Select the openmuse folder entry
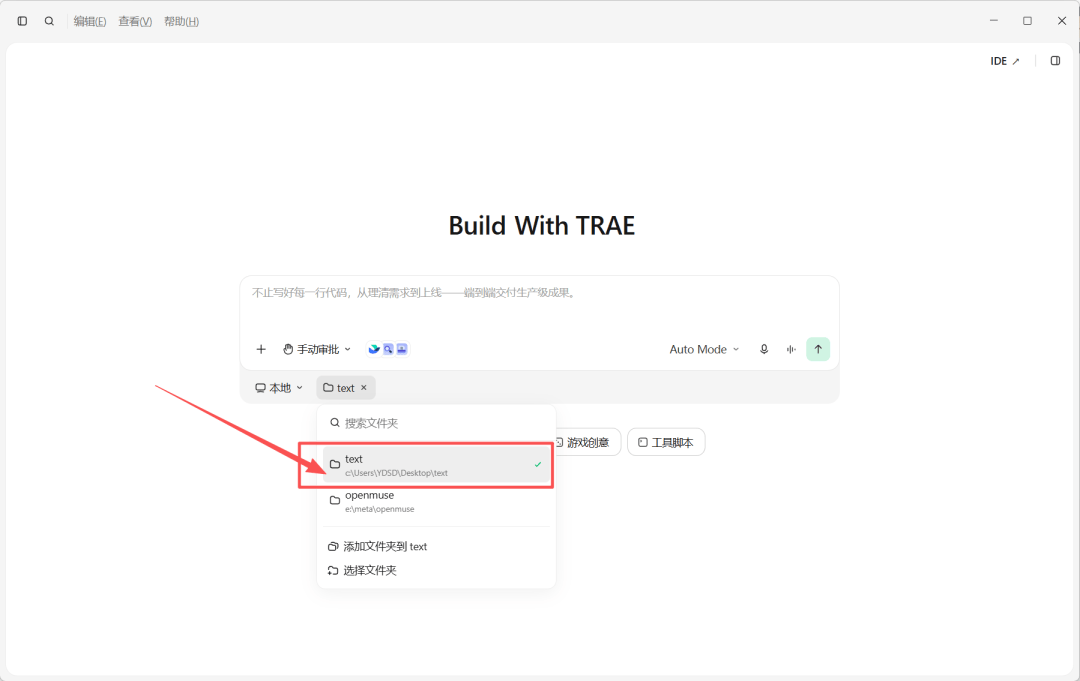Image resolution: width=1080 pixels, height=681 pixels. point(436,501)
